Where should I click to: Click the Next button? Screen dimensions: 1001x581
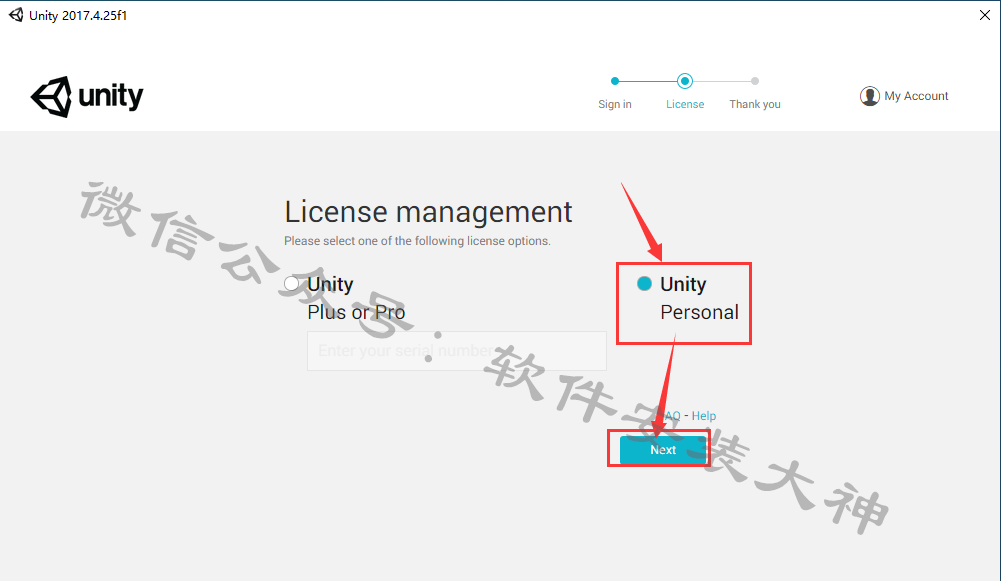[x=663, y=449]
